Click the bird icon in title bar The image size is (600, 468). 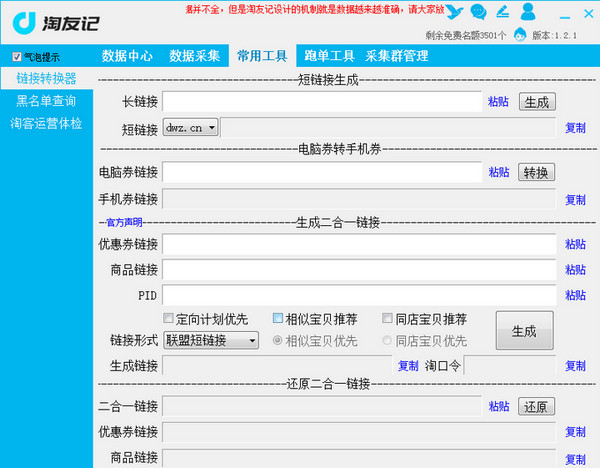tap(455, 12)
